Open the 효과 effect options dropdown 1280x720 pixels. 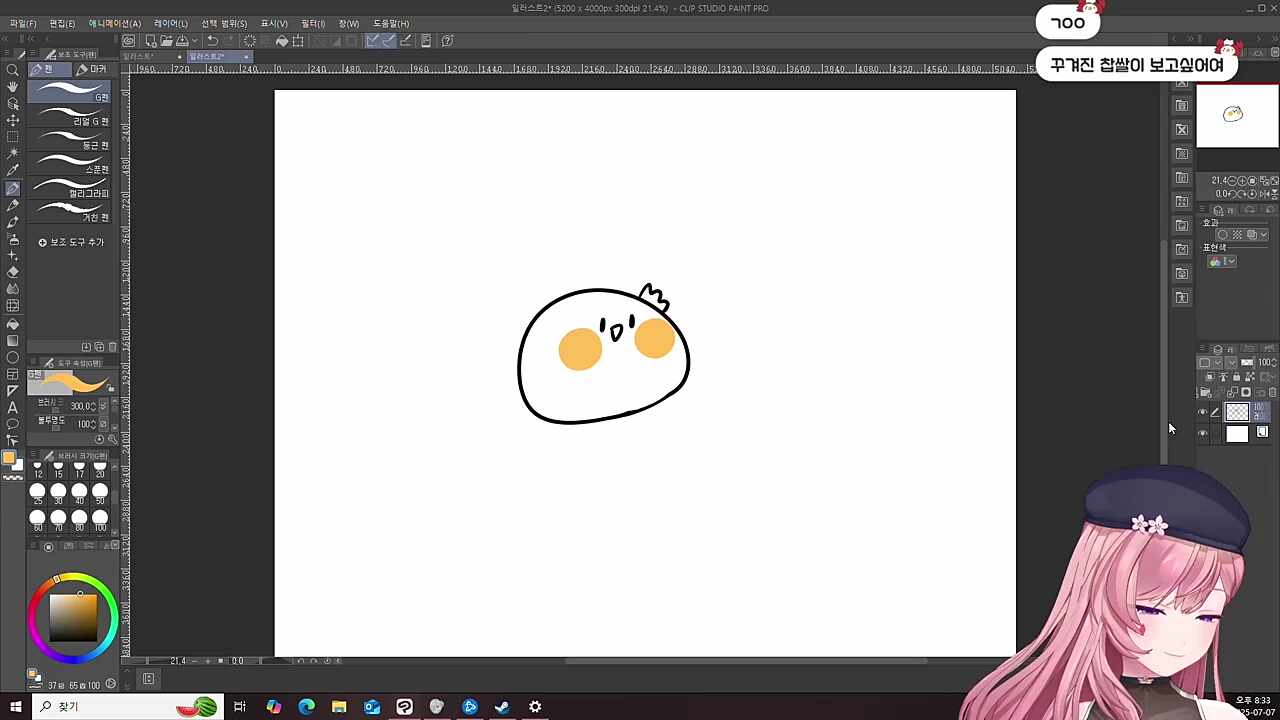point(1264,235)
